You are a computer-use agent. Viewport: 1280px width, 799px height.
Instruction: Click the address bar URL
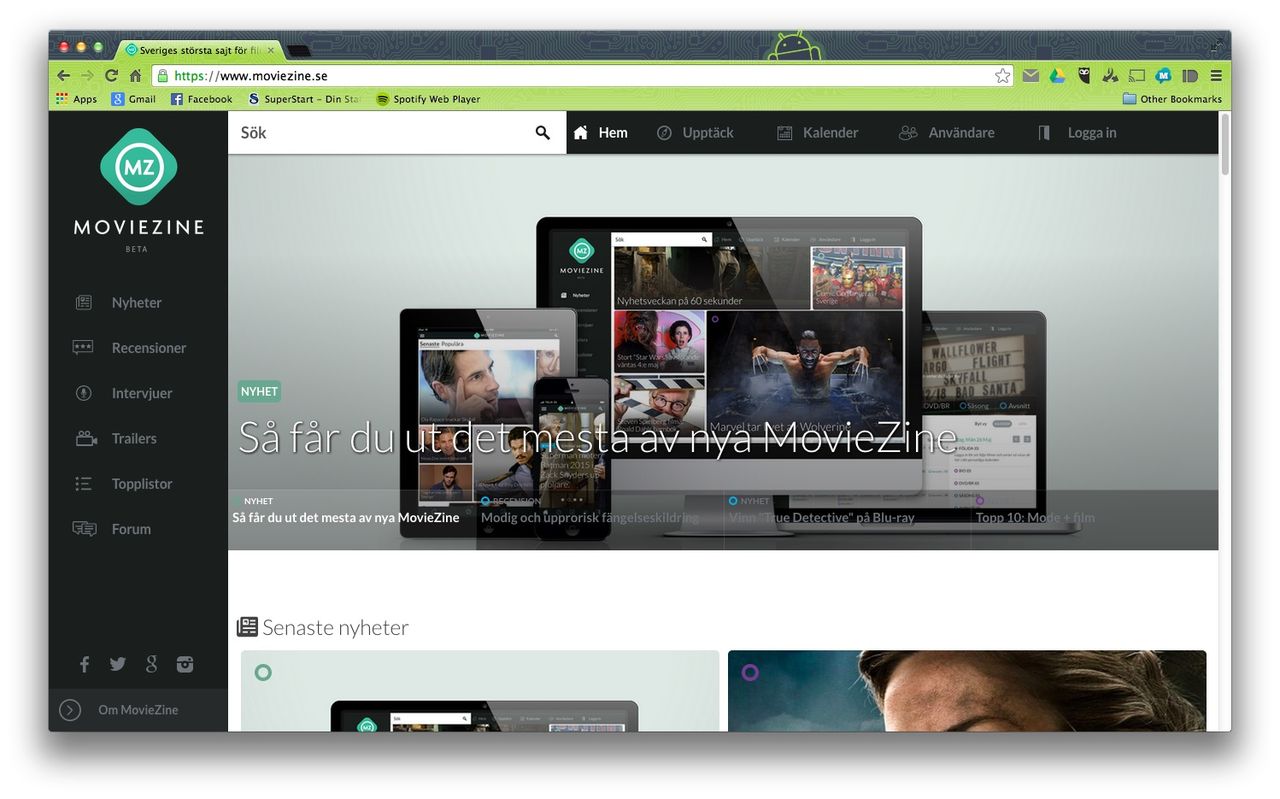pyautogui.click(x=251, y=76)
